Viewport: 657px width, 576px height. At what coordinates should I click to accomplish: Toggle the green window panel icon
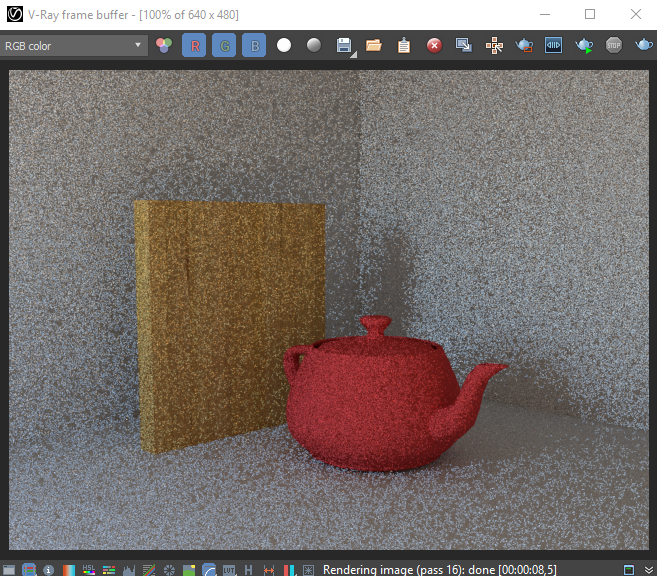pos(629,570)
